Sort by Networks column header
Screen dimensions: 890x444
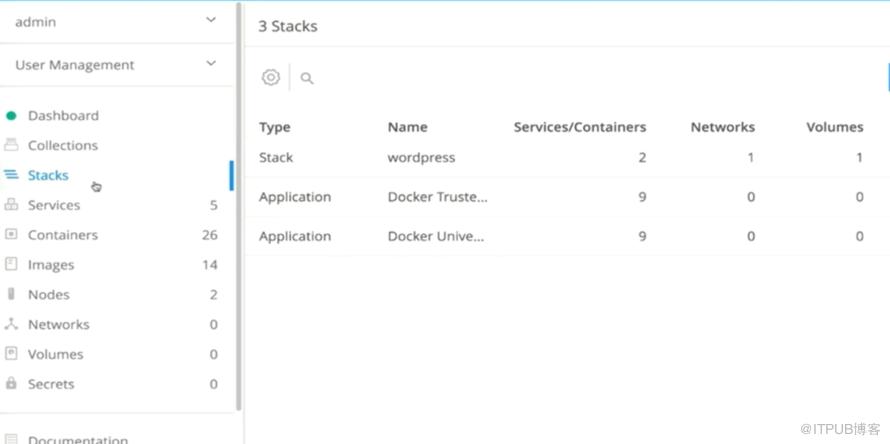point(723,127)
